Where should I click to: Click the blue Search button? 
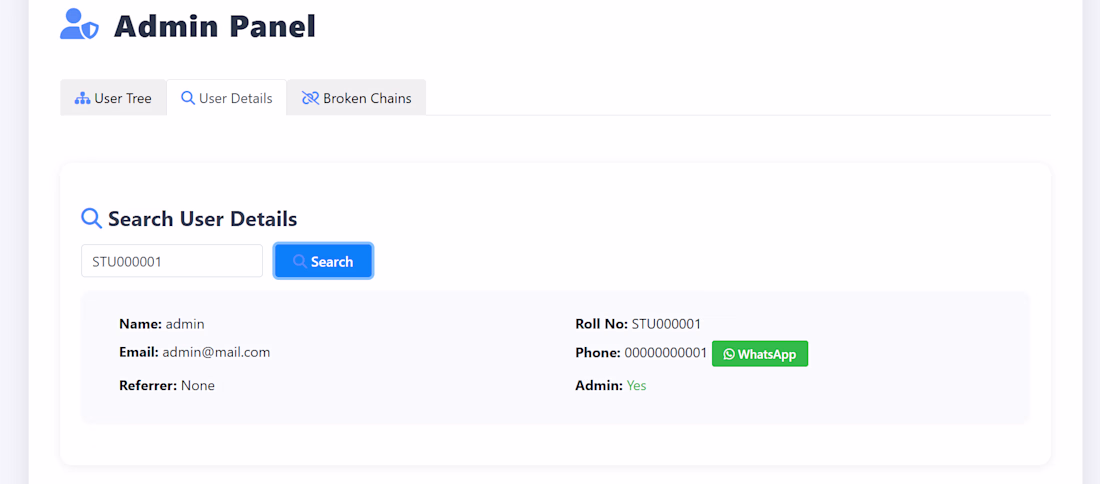coord(323,261)
